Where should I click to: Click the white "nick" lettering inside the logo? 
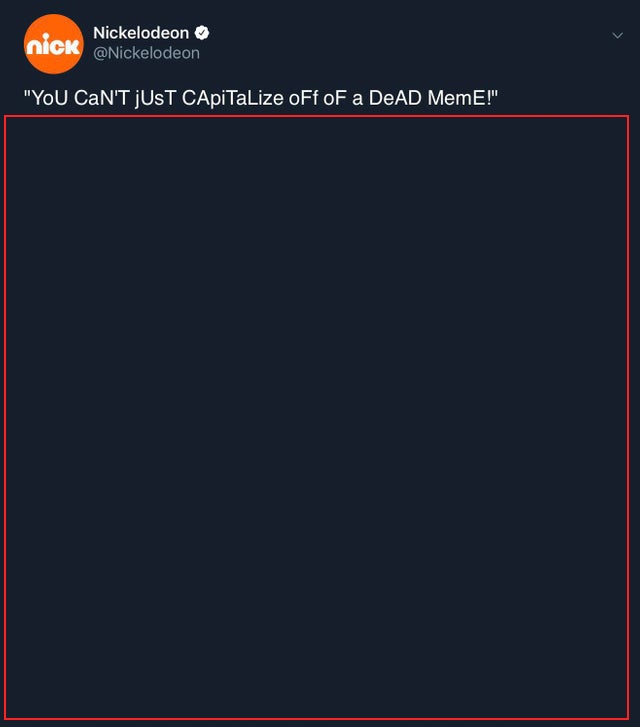tap(53, 45)
